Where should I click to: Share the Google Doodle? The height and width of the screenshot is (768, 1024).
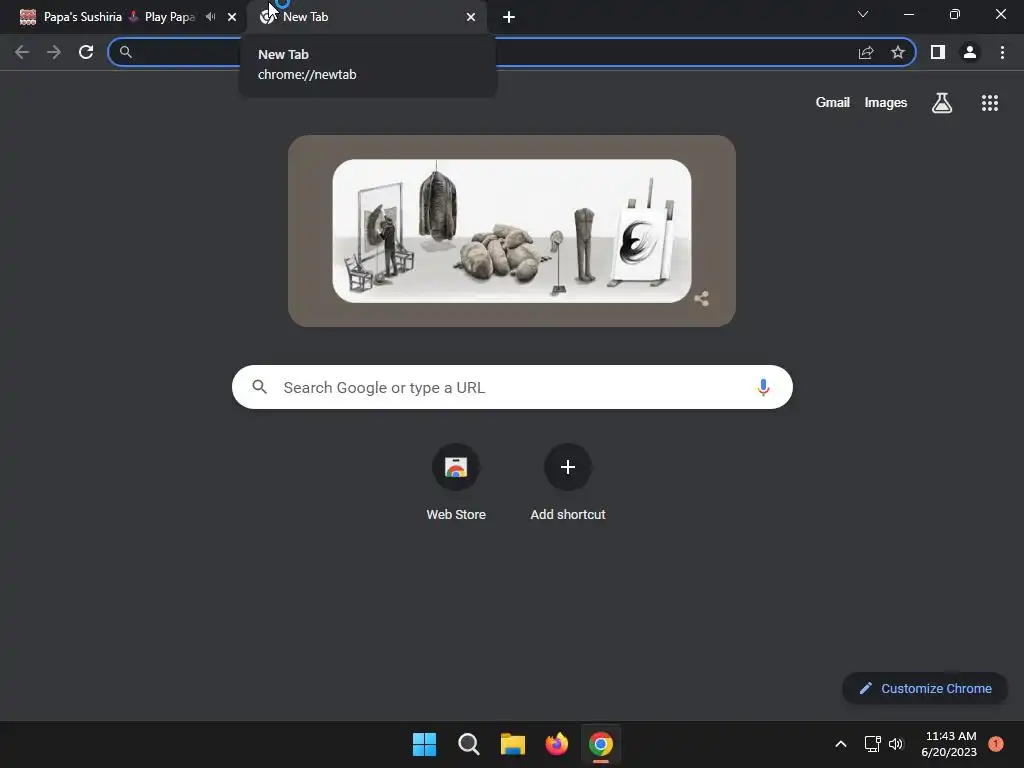coord(701,299)
